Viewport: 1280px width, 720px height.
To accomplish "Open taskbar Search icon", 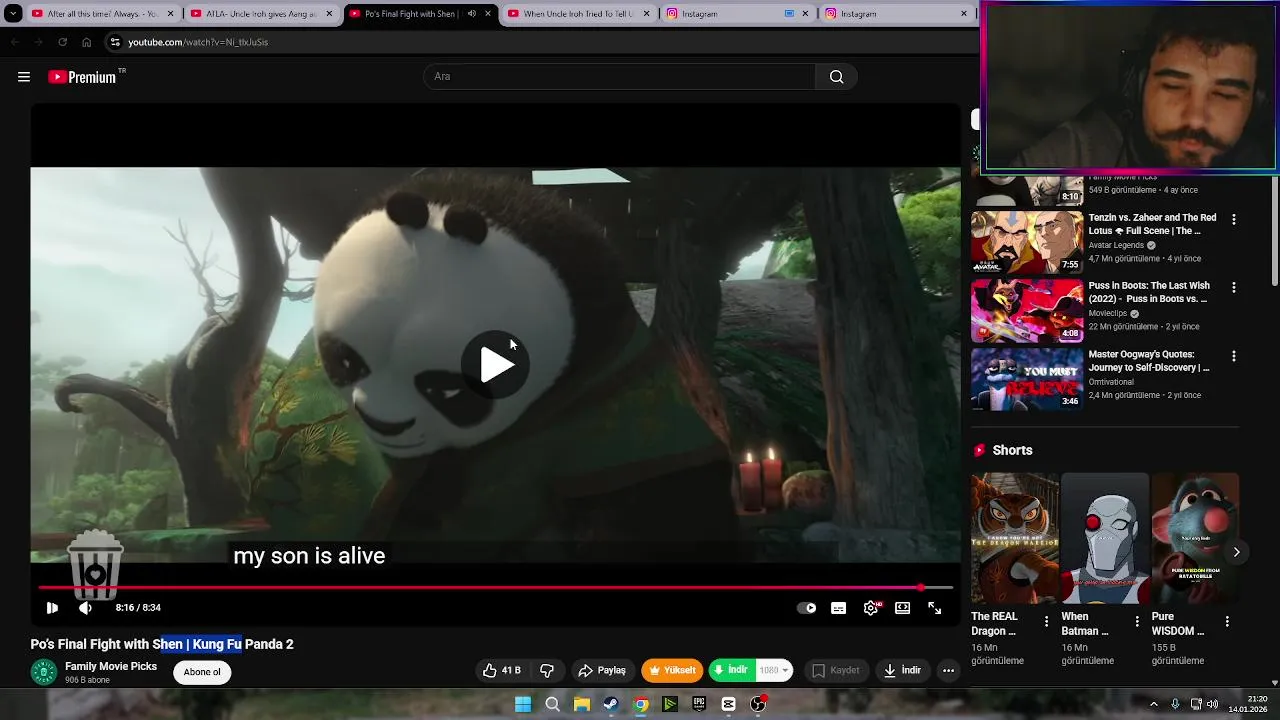I will [x=552, y=704].
